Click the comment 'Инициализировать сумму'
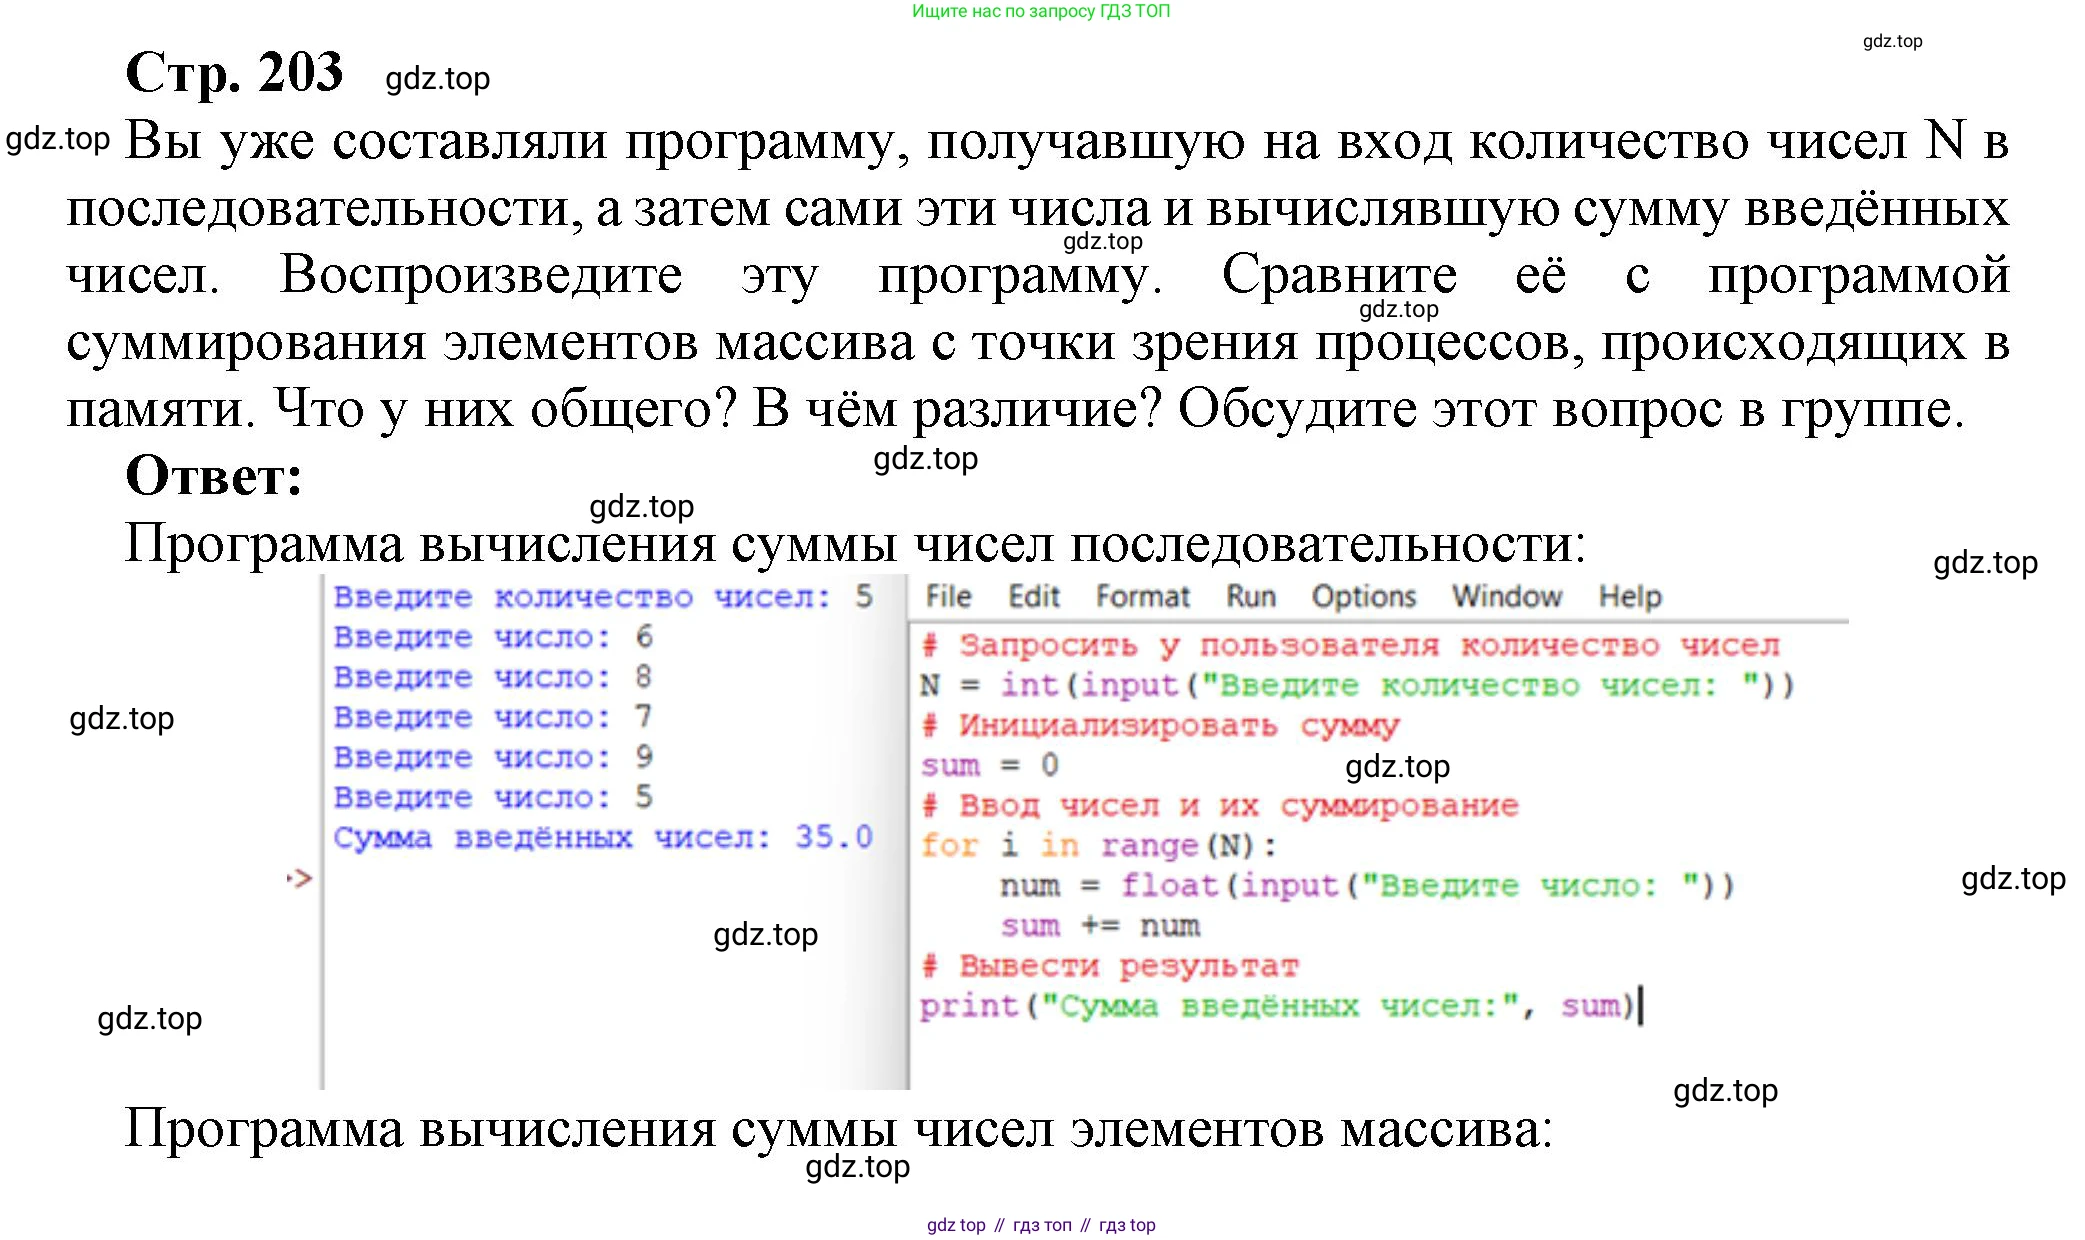 click(x=1160, y=726)
